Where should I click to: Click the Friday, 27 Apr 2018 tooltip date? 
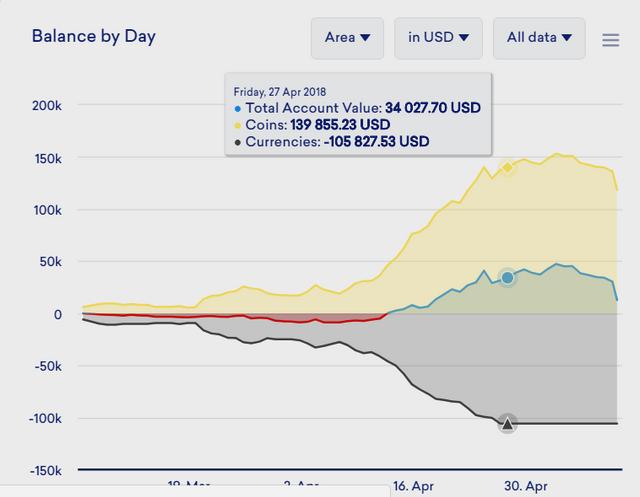point(280,92)
